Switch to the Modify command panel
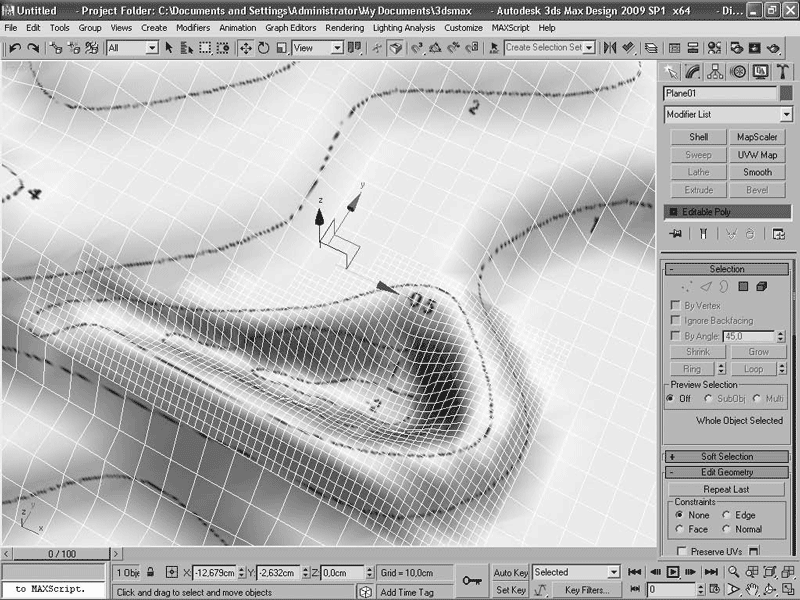The image size is (800, 600). [692, 72]
